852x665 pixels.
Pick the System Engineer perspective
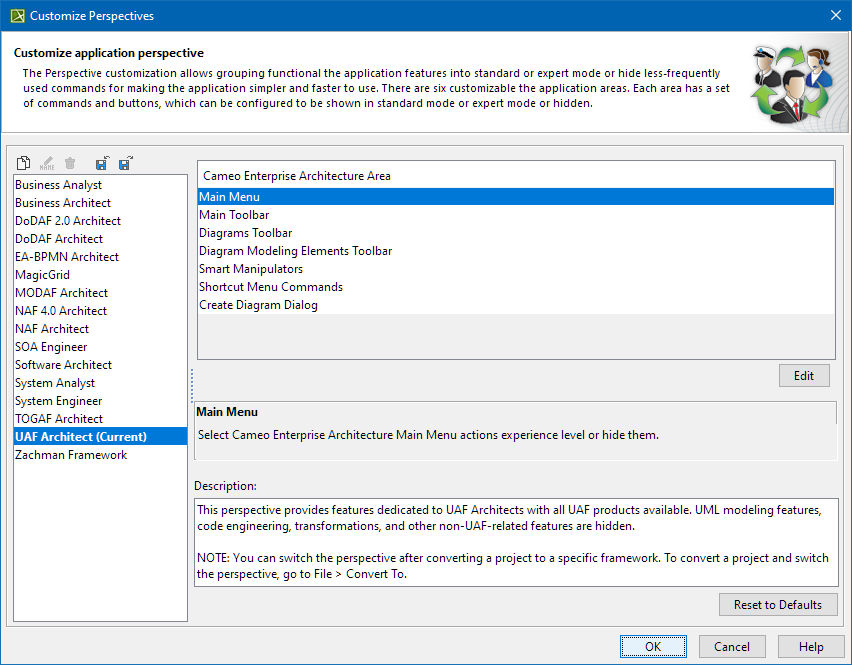point(58,401)
